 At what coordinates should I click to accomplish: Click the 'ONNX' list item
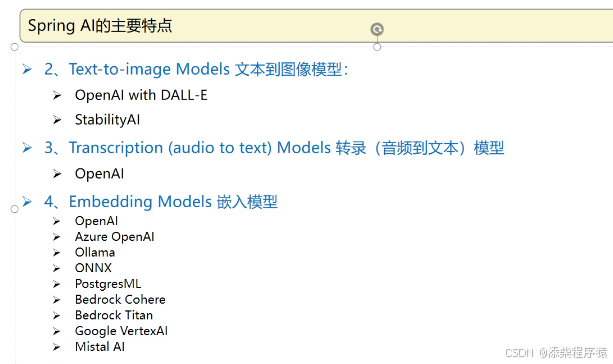coord(93,268)
